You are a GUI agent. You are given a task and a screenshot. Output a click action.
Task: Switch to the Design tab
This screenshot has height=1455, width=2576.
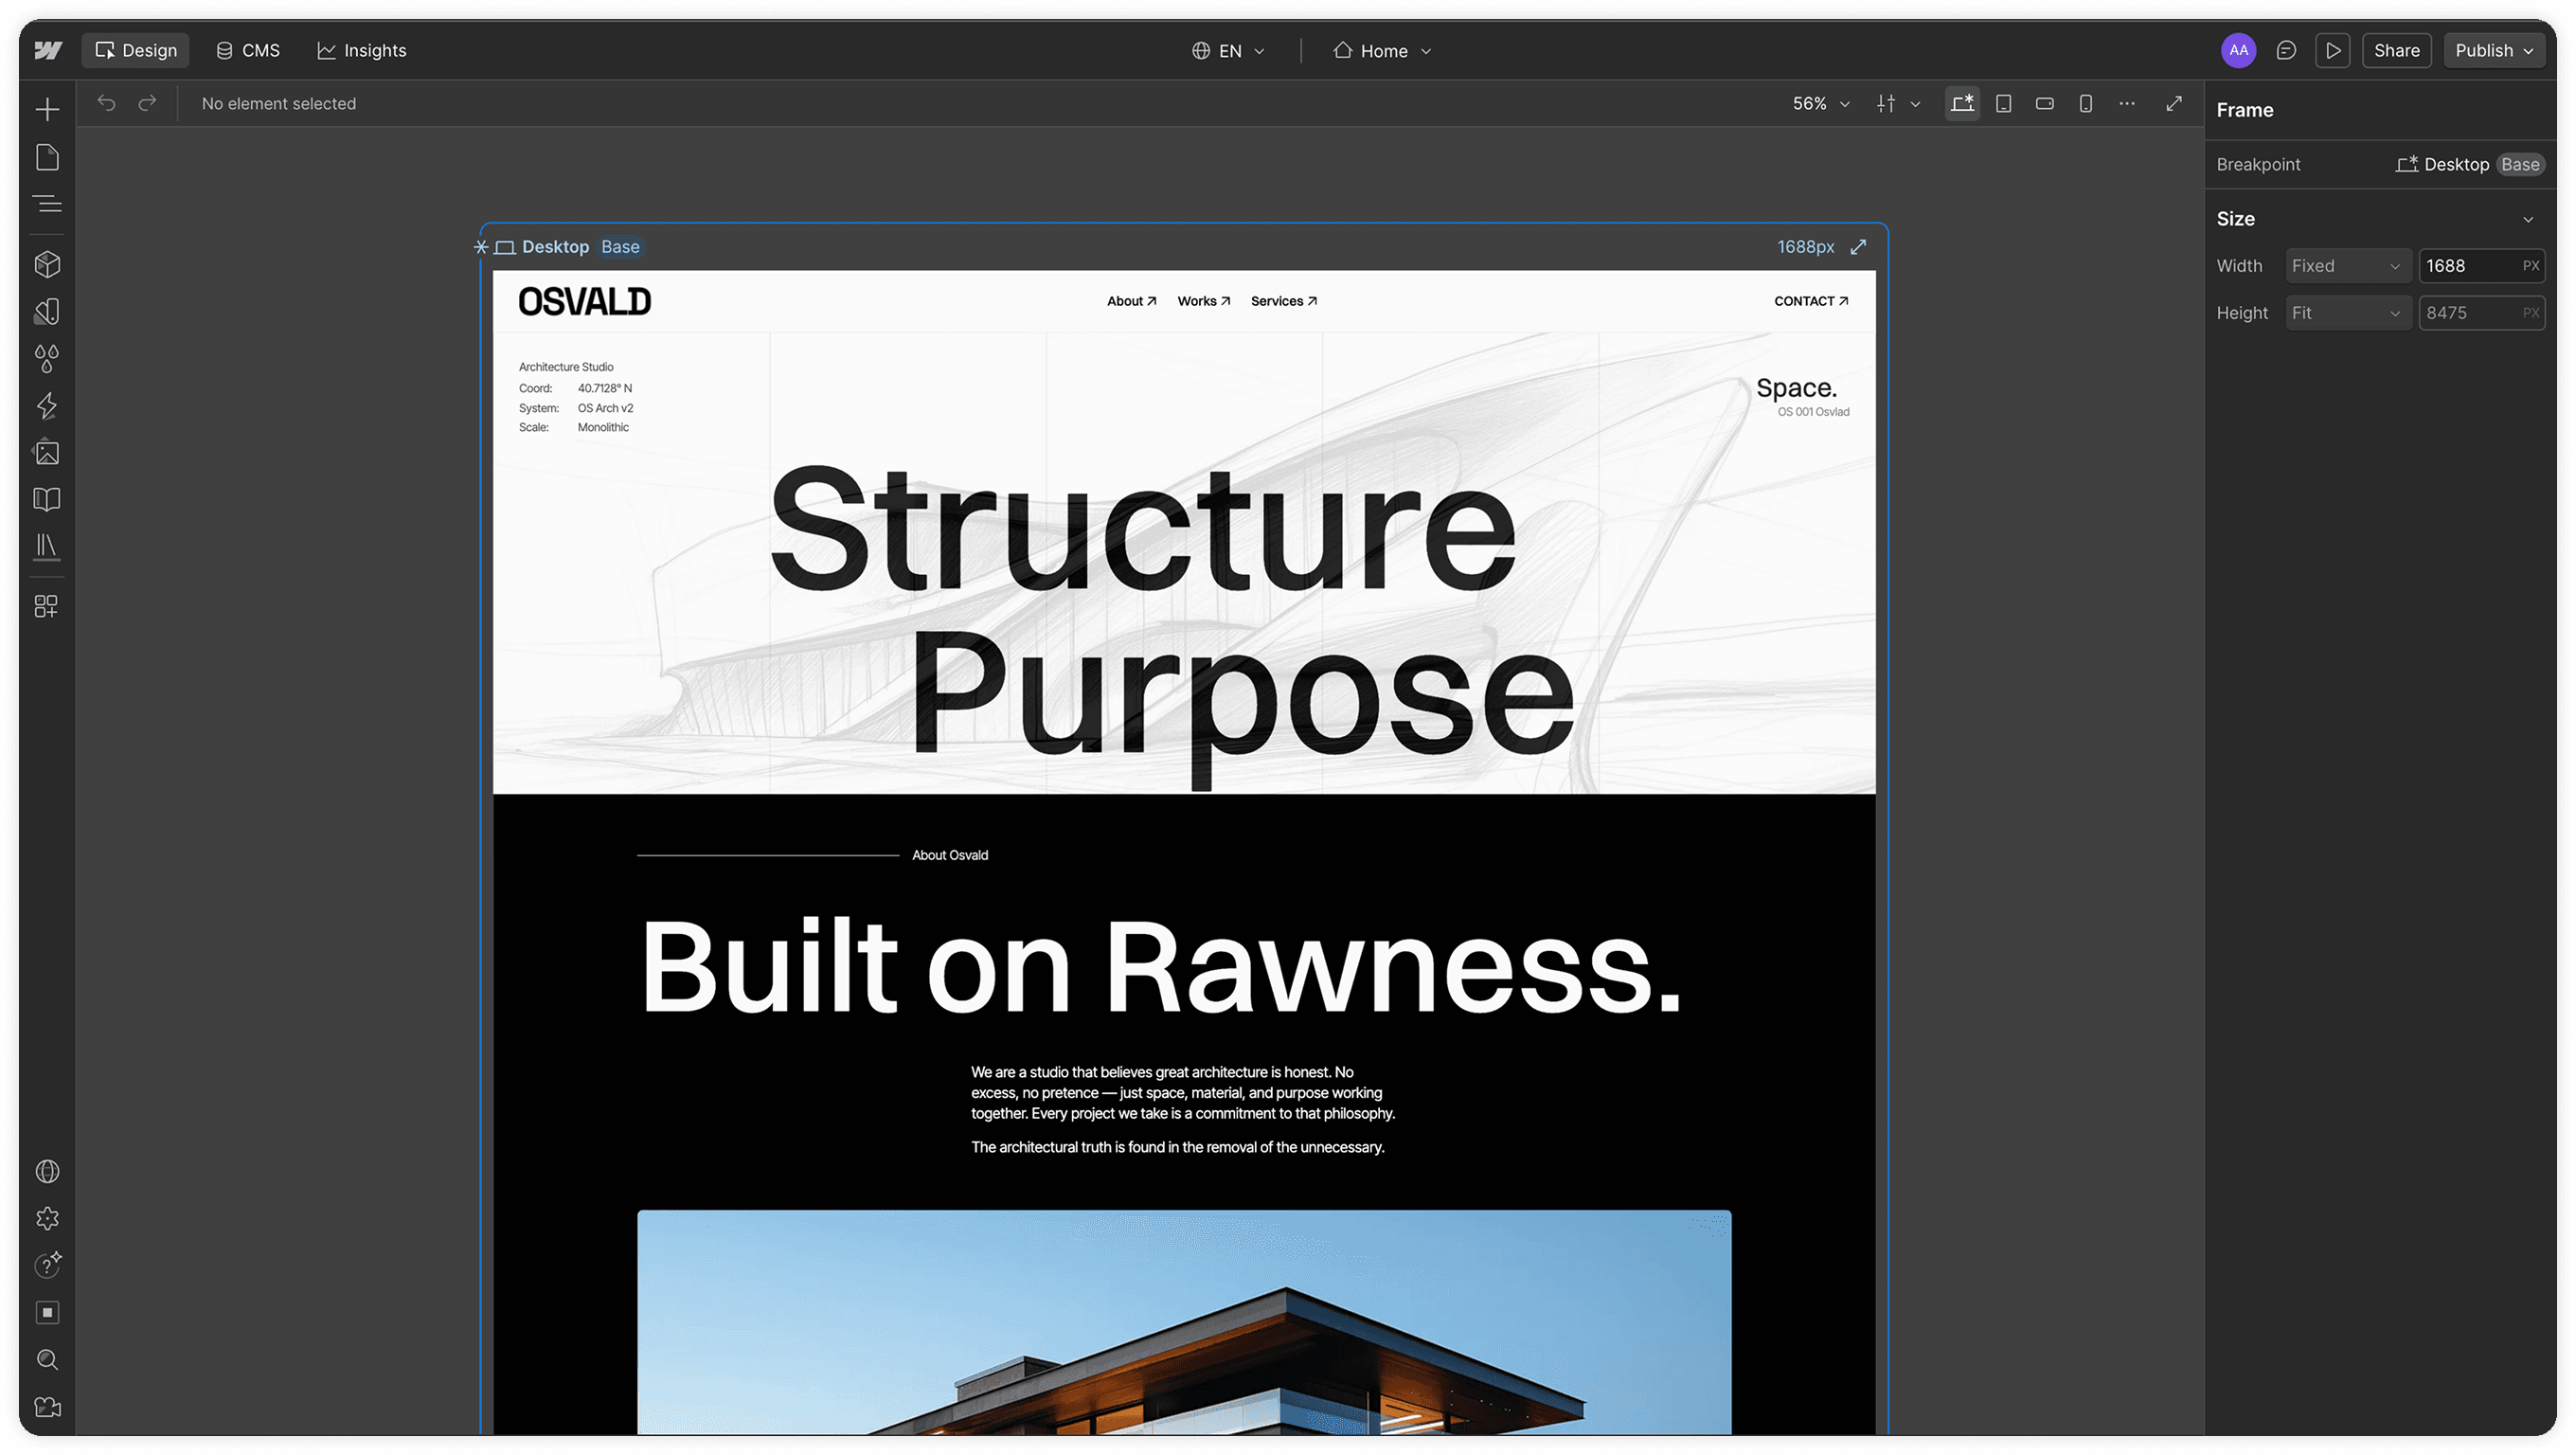click(135, 50)
